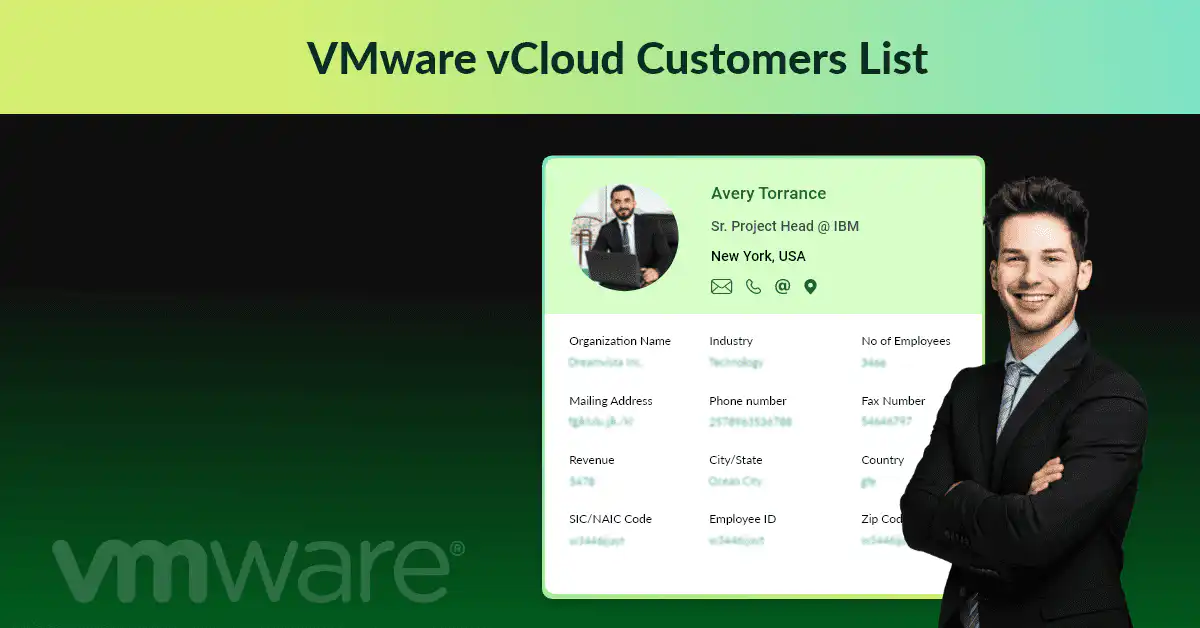Click the 'Revenue' label
The height and width of the screenshot is (628, 1200).
[x=592, y=460]
